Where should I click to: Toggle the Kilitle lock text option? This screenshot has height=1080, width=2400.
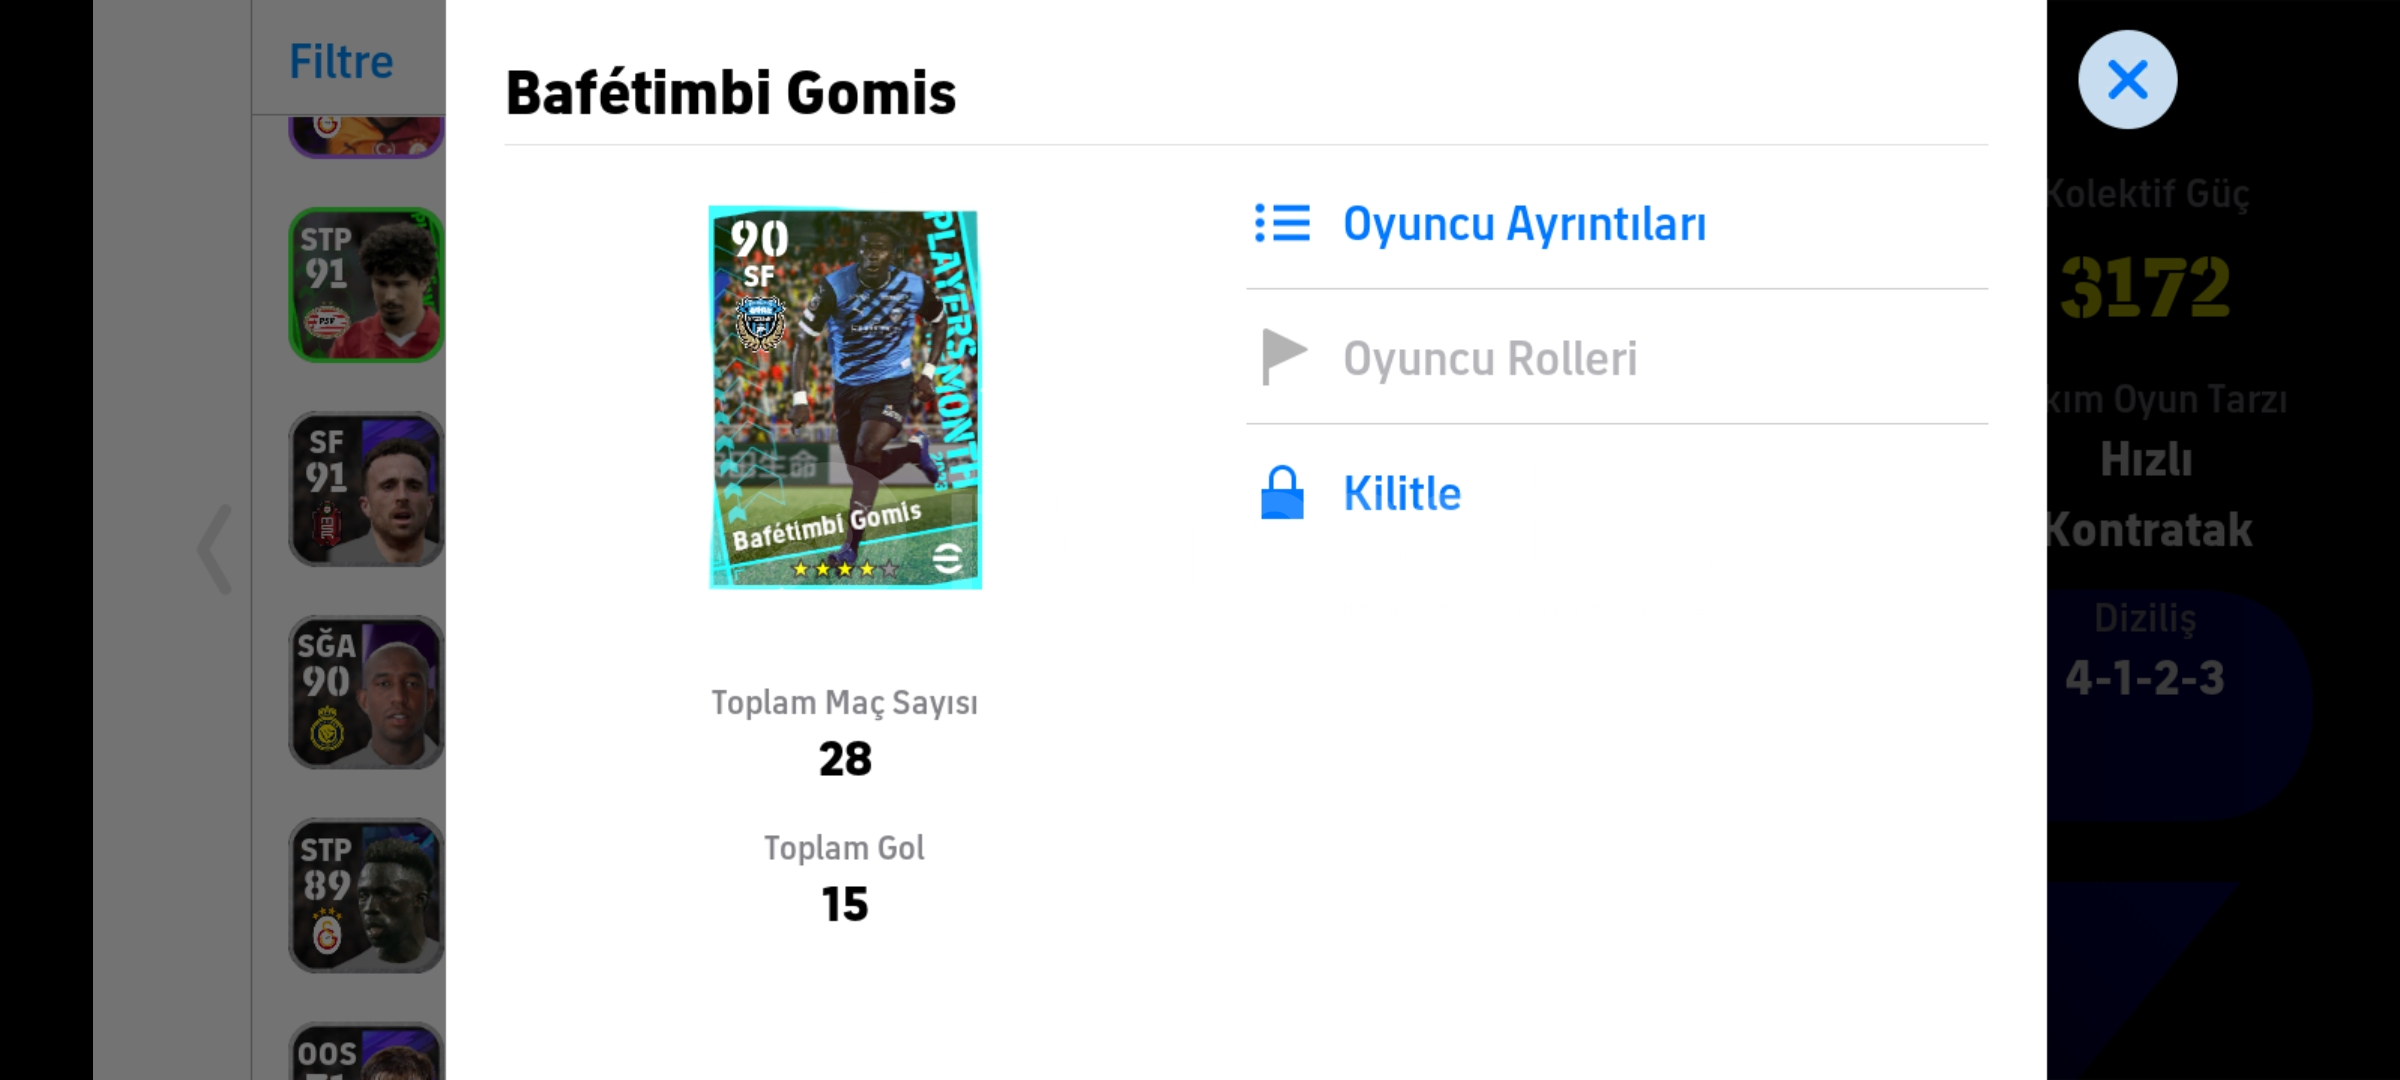[x=1402, y=493]
